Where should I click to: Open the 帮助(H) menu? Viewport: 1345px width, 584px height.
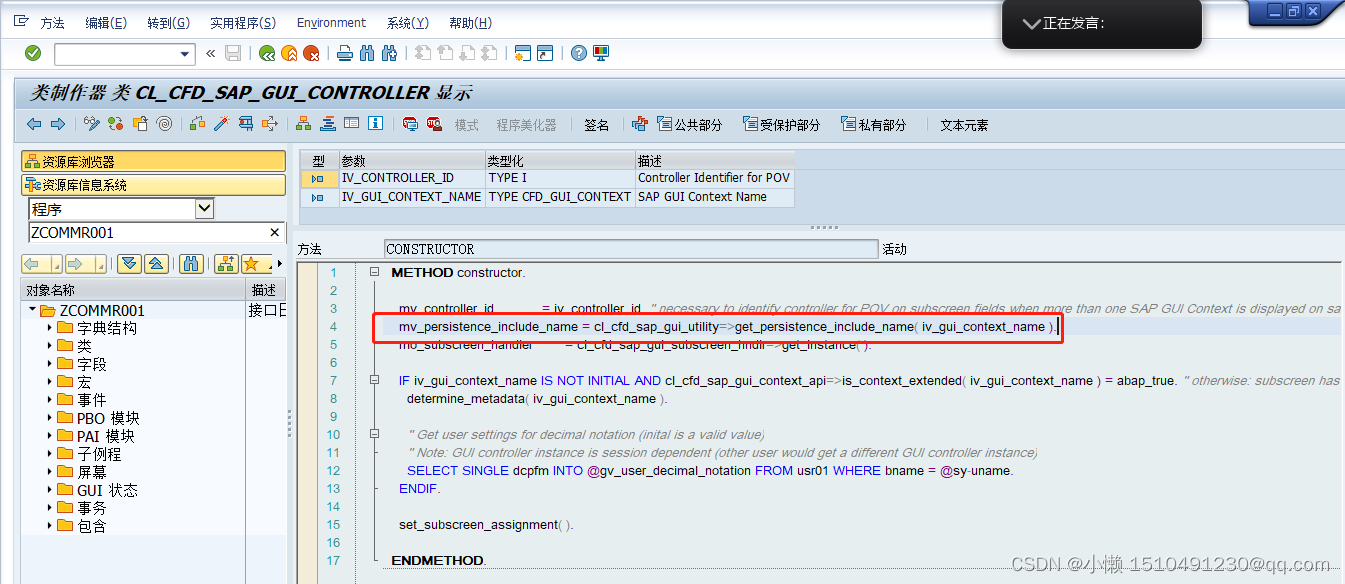coord(470,22)
